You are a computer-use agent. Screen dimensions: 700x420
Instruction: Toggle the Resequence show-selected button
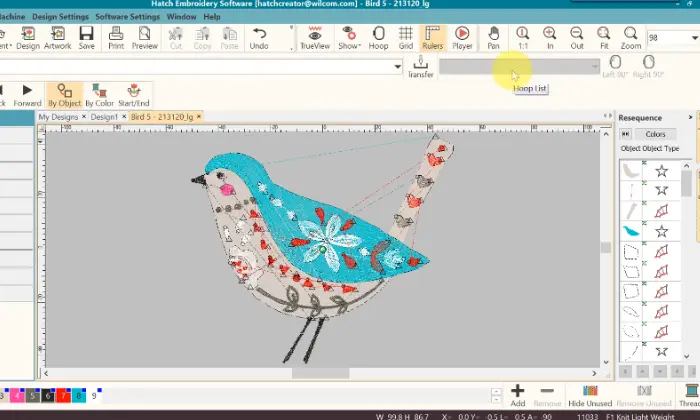pyautogui.click(x=625, y=134)
